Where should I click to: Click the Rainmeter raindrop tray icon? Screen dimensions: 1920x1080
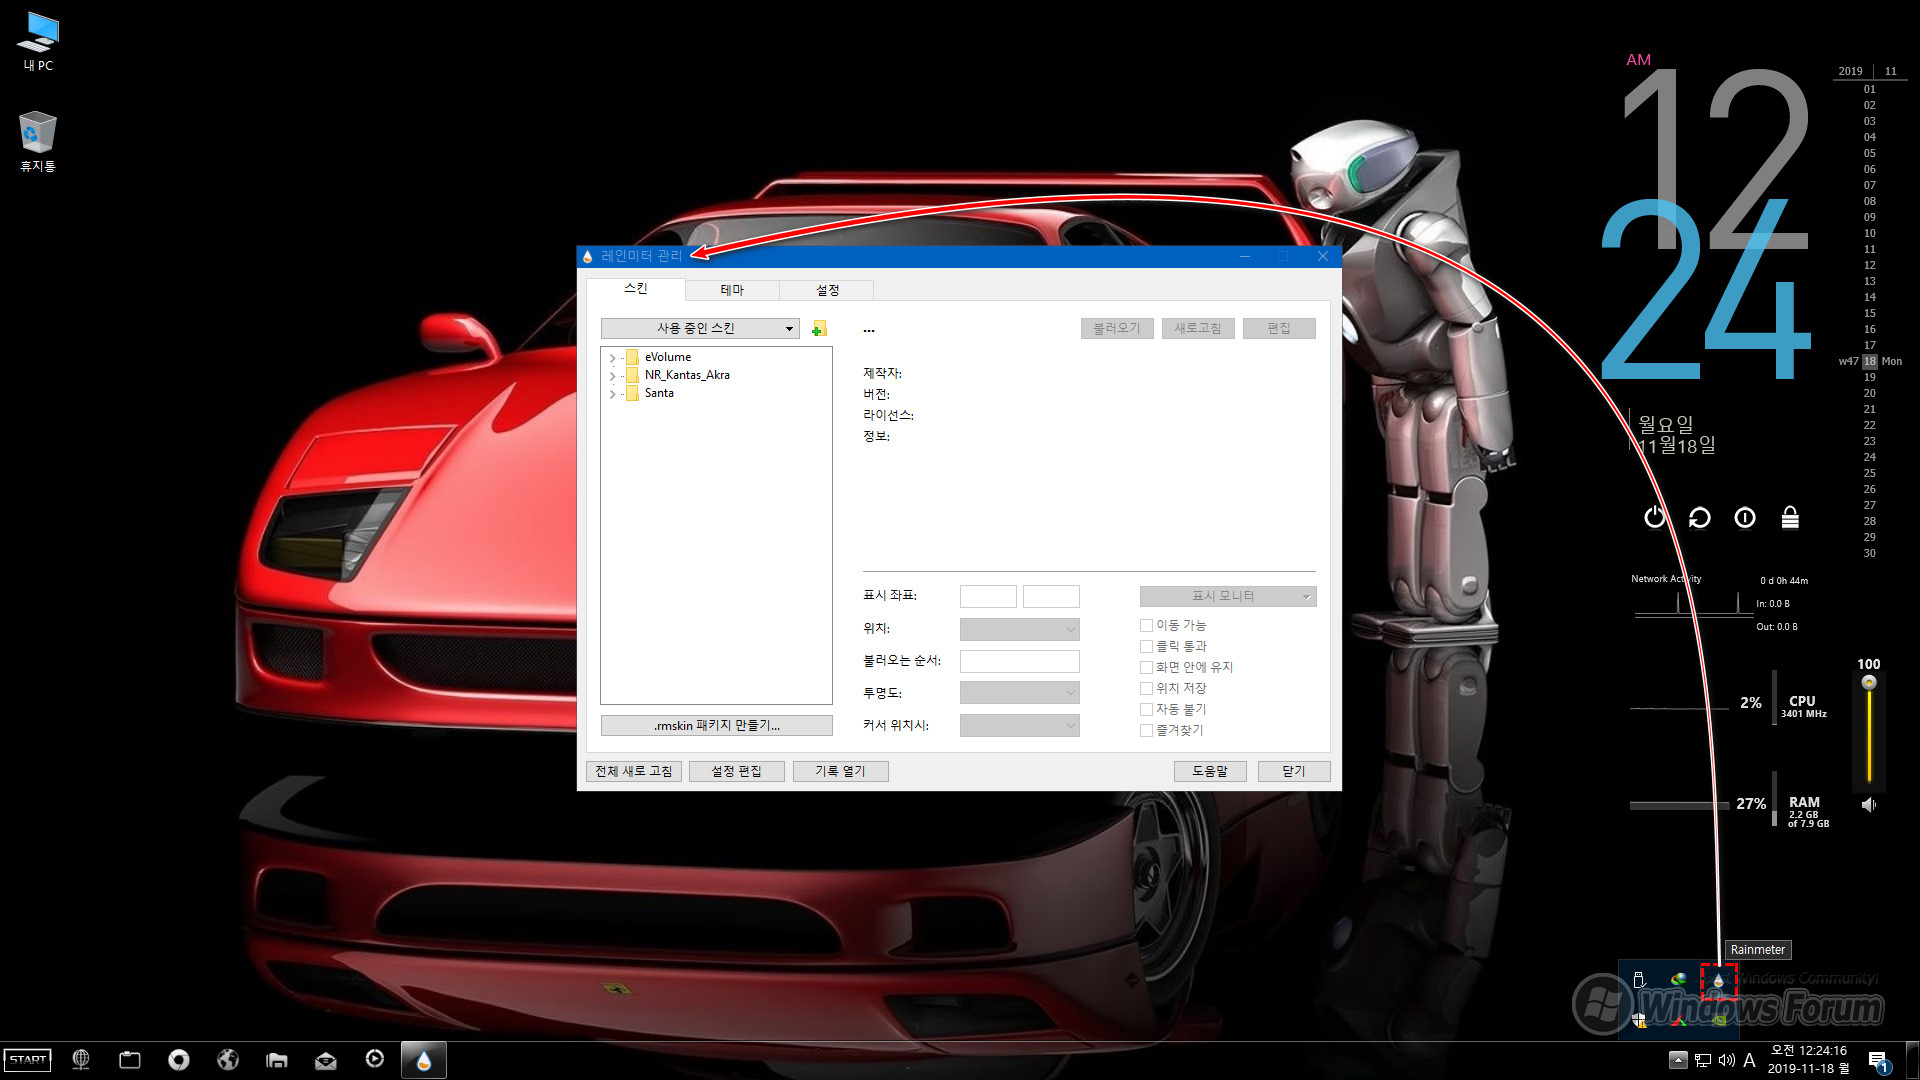tap(1719, 981)
